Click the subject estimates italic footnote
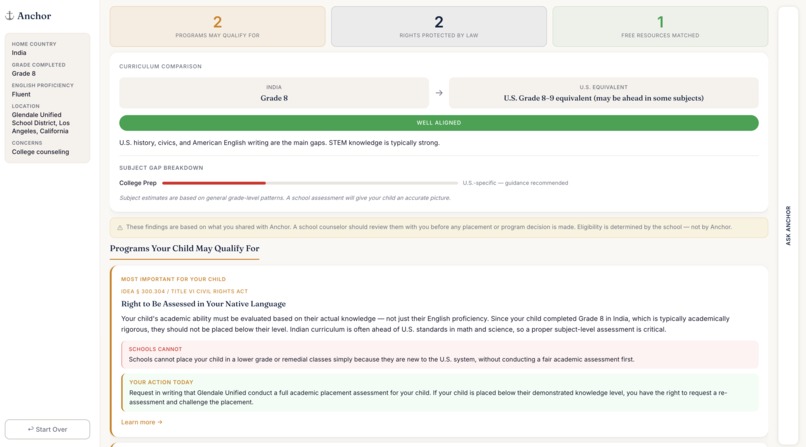806x447 pixels. (285, 198)
